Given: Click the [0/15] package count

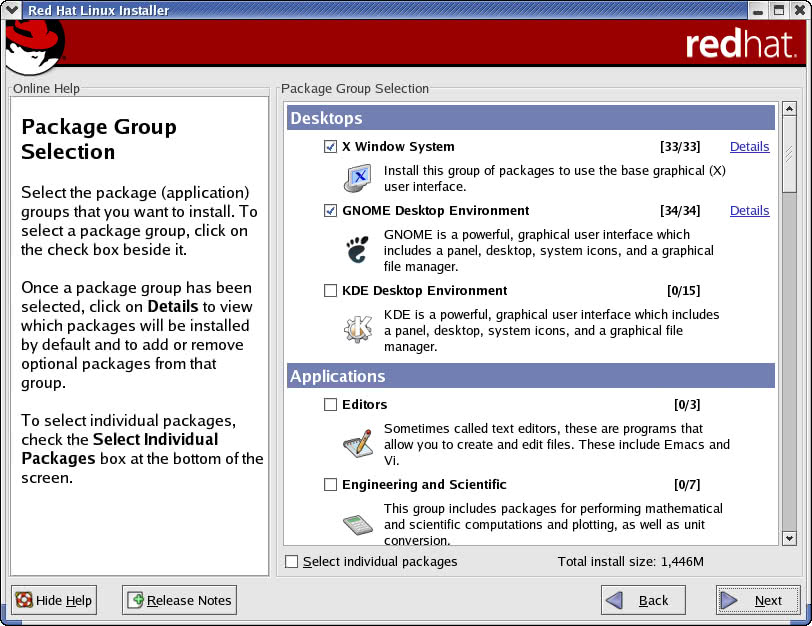Looking at the screenshot, I should [684, 290].
